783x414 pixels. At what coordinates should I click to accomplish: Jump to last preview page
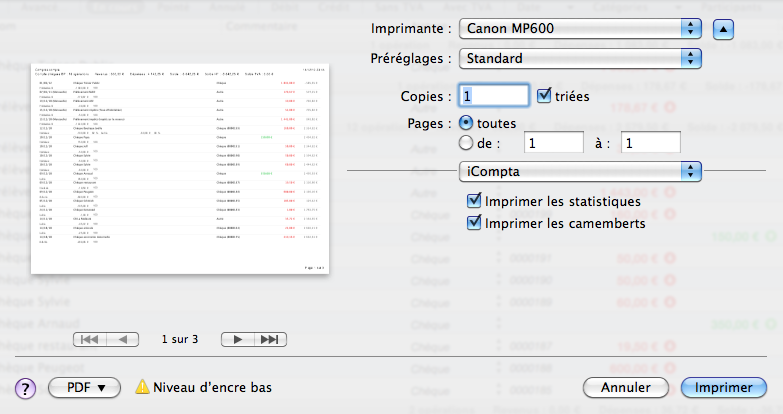click(x=268, y=339)
